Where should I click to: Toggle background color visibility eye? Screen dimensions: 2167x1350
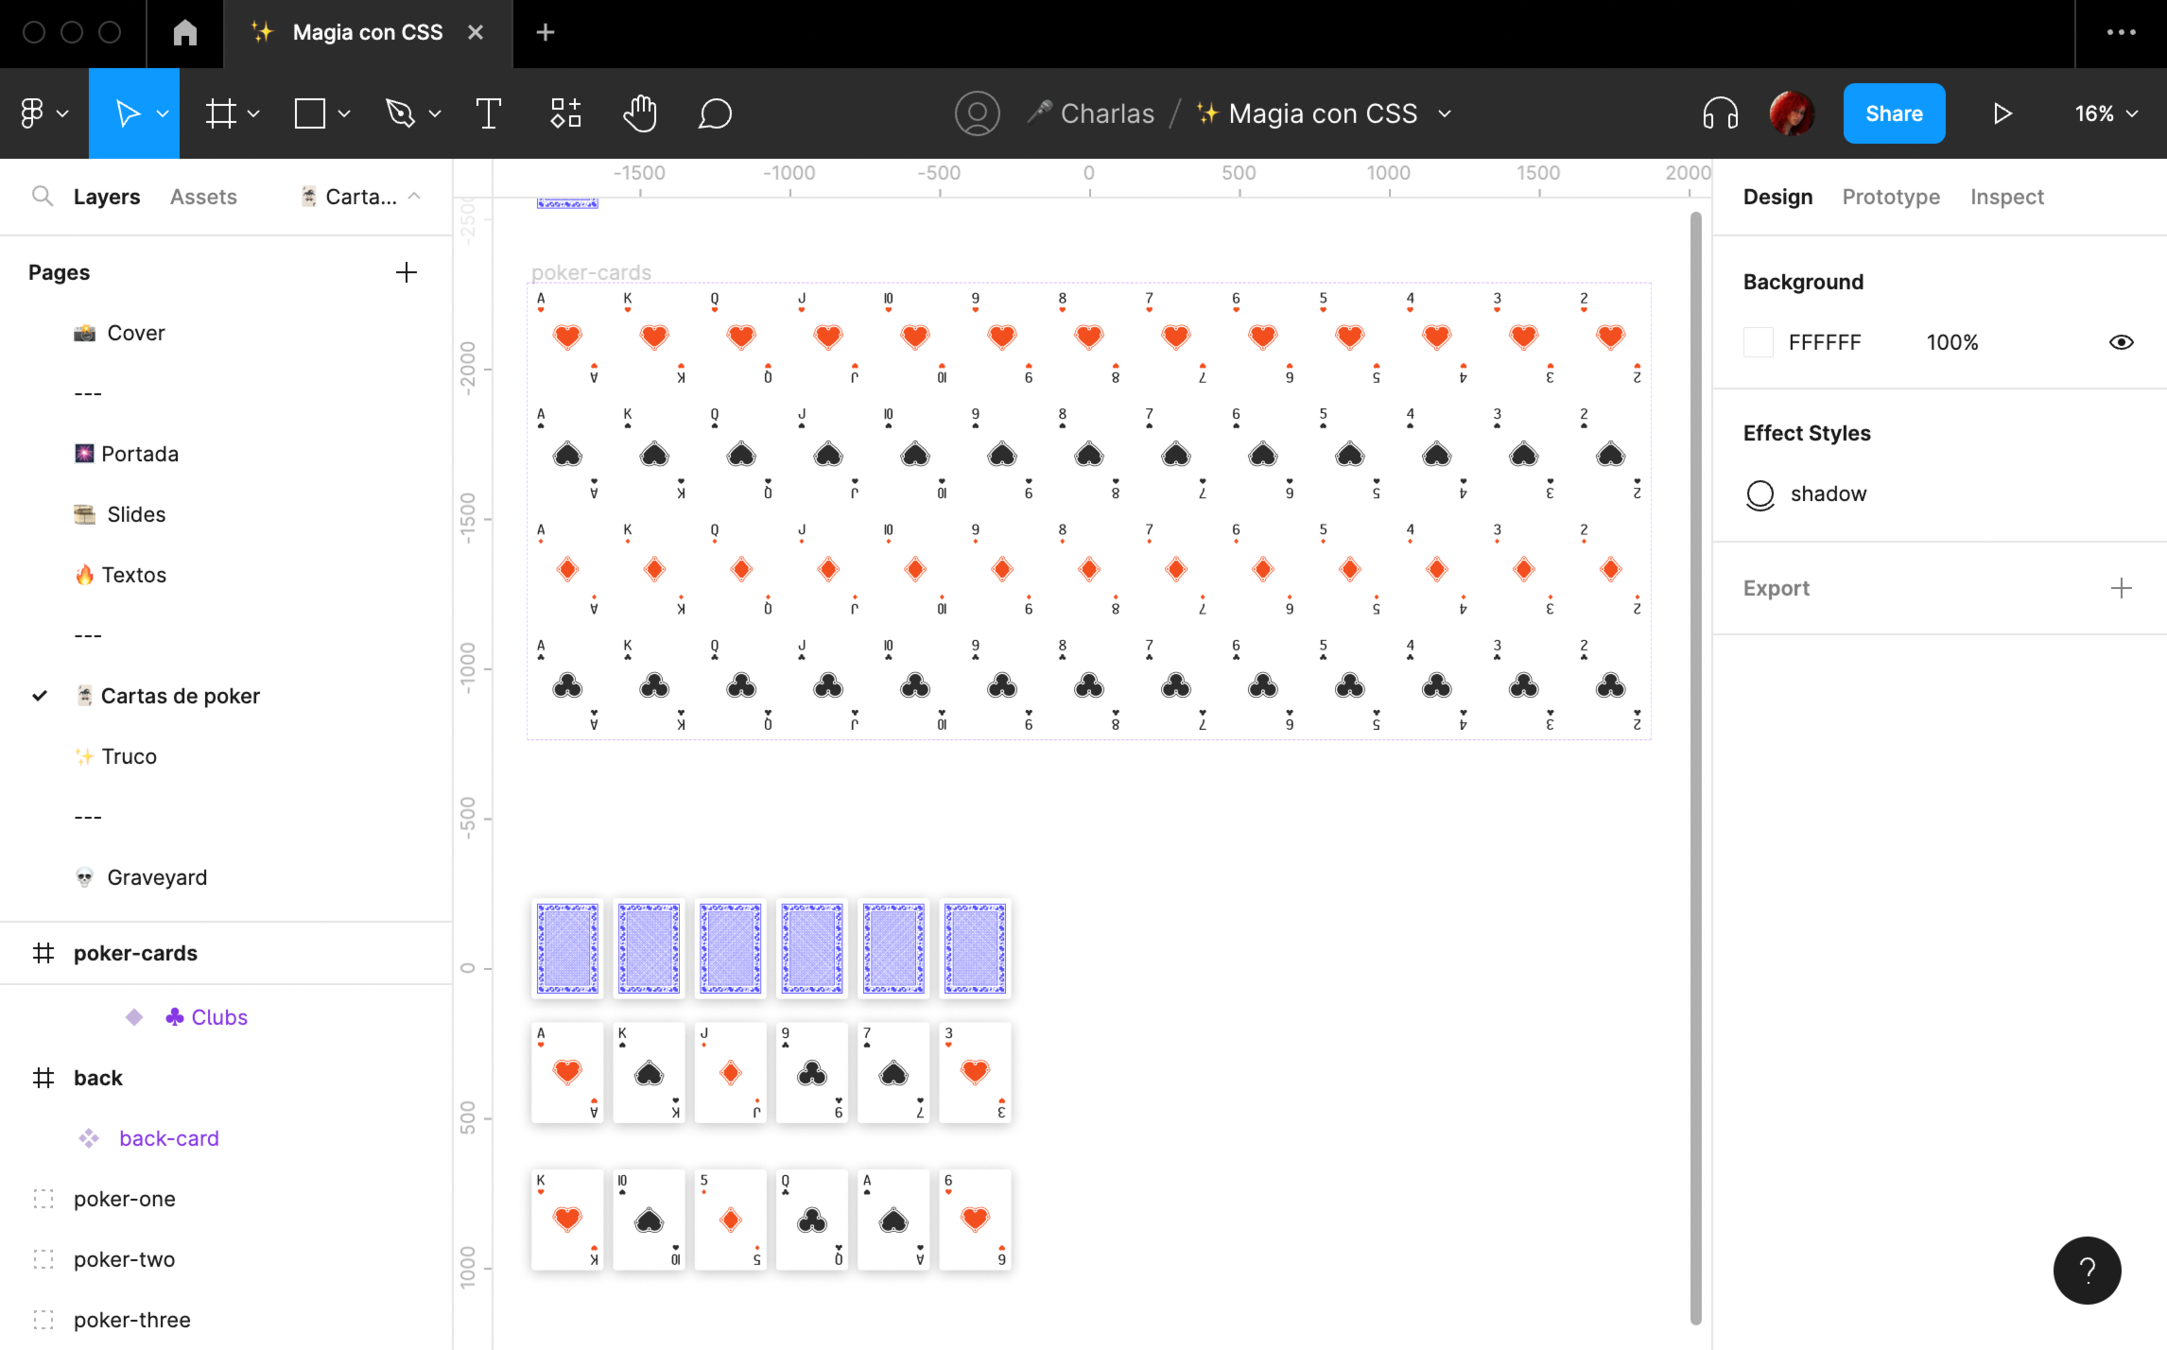coord(2121,342)
